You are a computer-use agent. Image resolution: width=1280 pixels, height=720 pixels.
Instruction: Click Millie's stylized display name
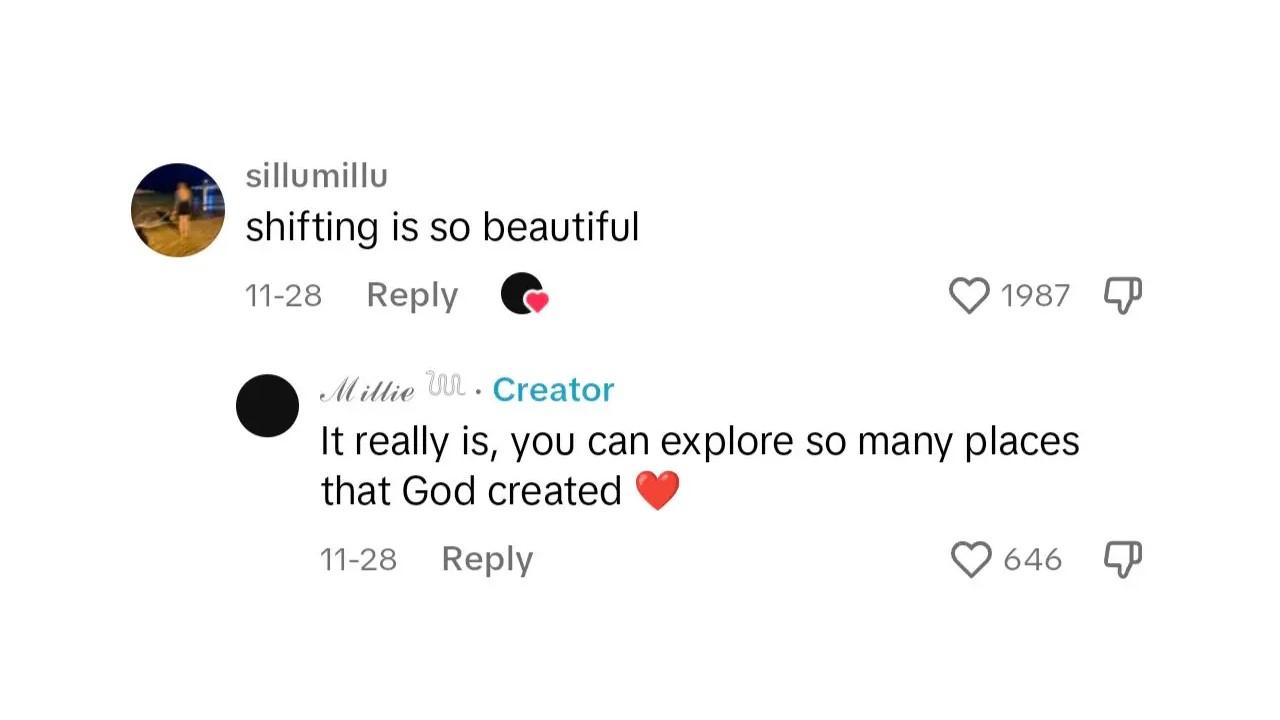pos(372,389)
